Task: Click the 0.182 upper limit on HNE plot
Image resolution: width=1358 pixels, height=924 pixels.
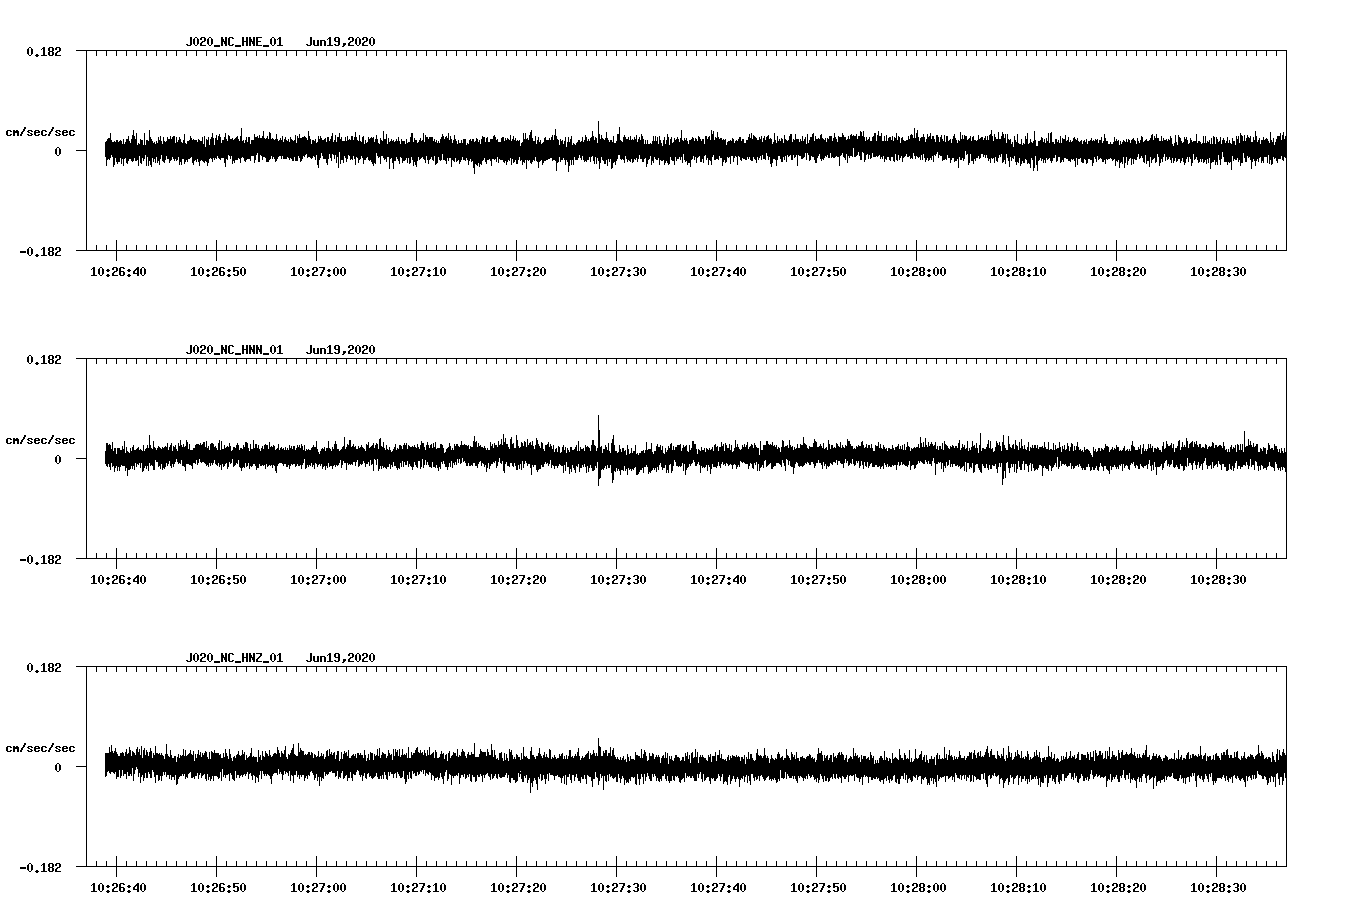Action: 44,51
